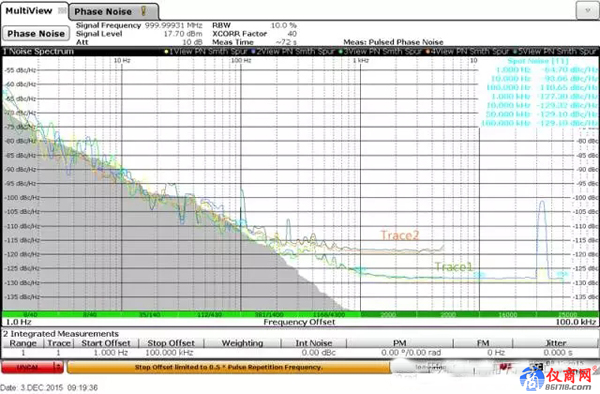Viewport: 600px width, 394px height.
Task: Click the Int Noise column header
Action: coord(314,343)
